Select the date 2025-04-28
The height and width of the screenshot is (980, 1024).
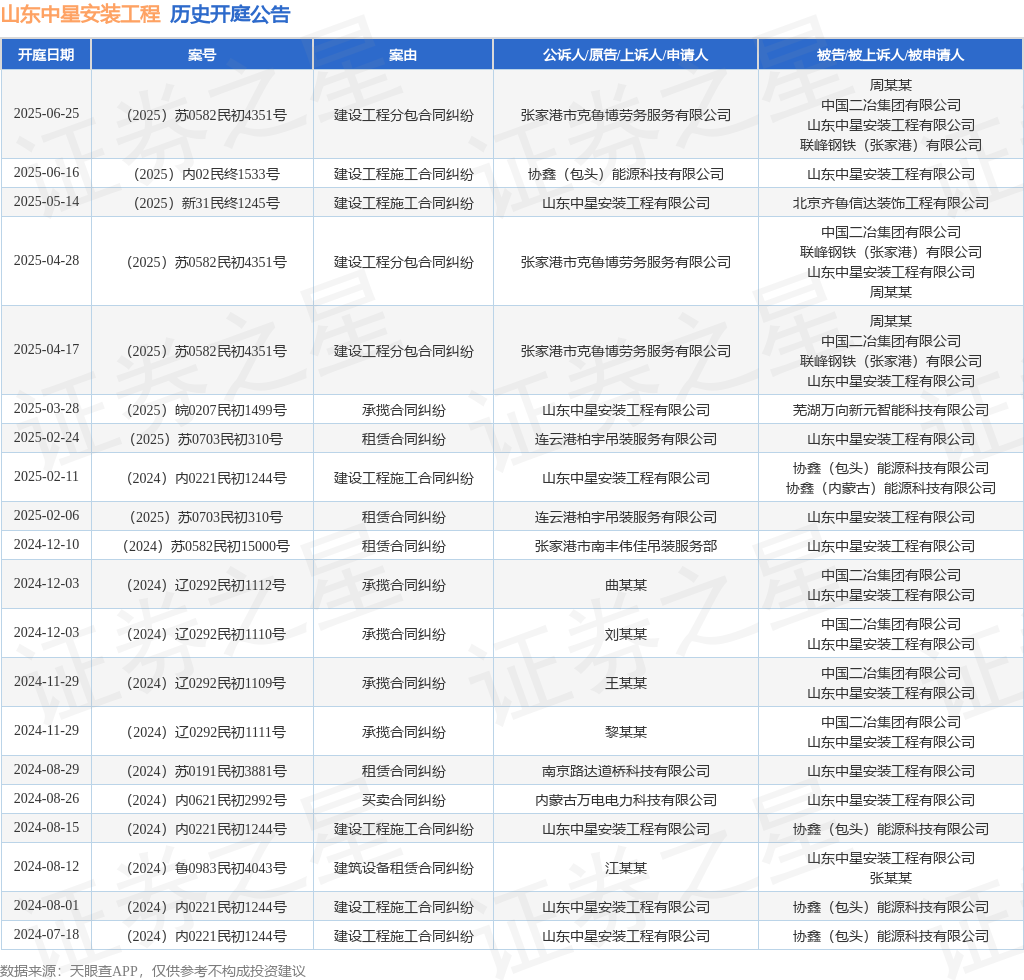coord(46,261)
